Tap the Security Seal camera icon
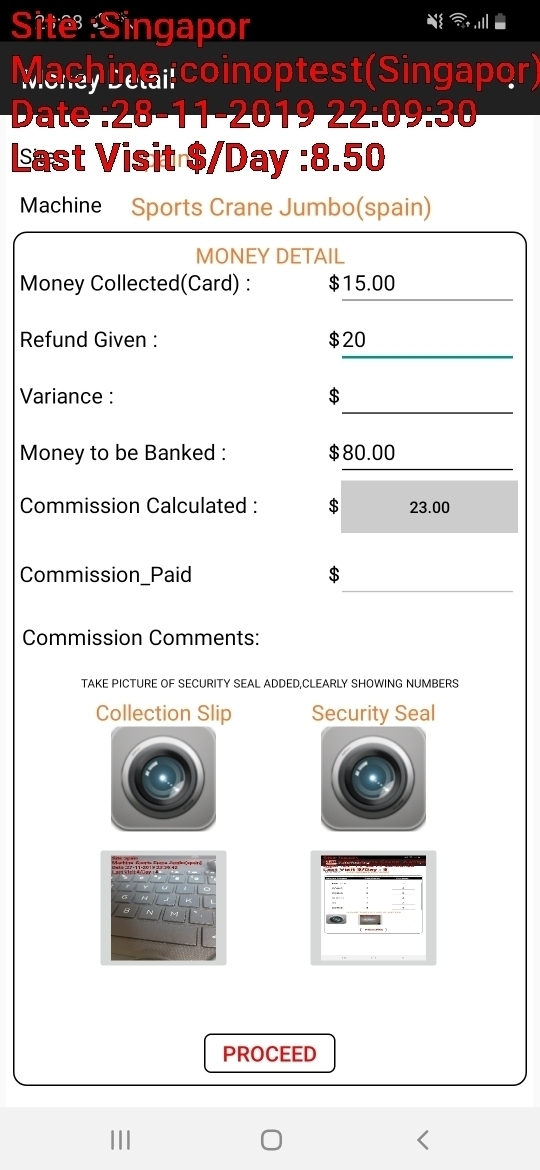Screen dimensions: 540x1170 click(373, 778)
